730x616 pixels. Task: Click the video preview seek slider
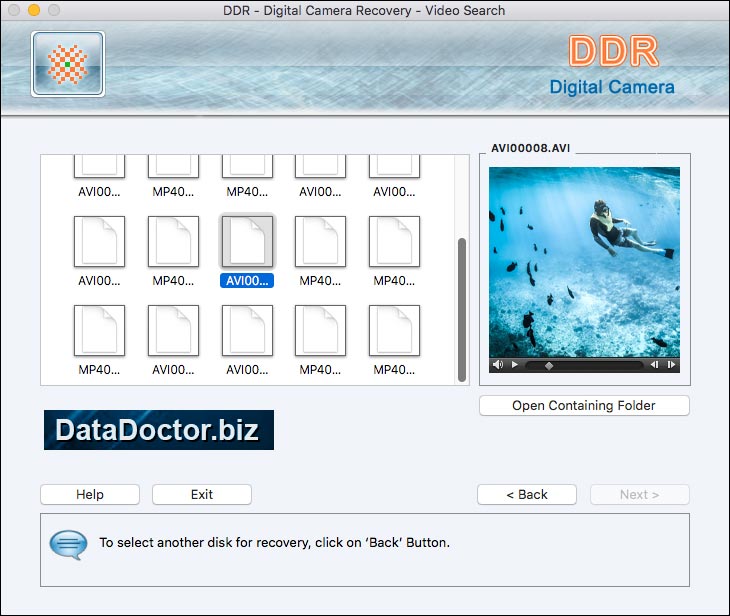[x=585, y=366]
